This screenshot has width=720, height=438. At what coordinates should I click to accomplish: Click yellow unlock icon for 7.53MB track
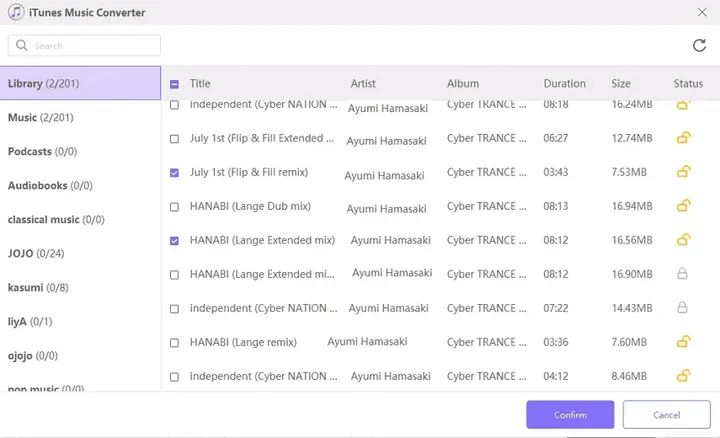pos(684,172)
